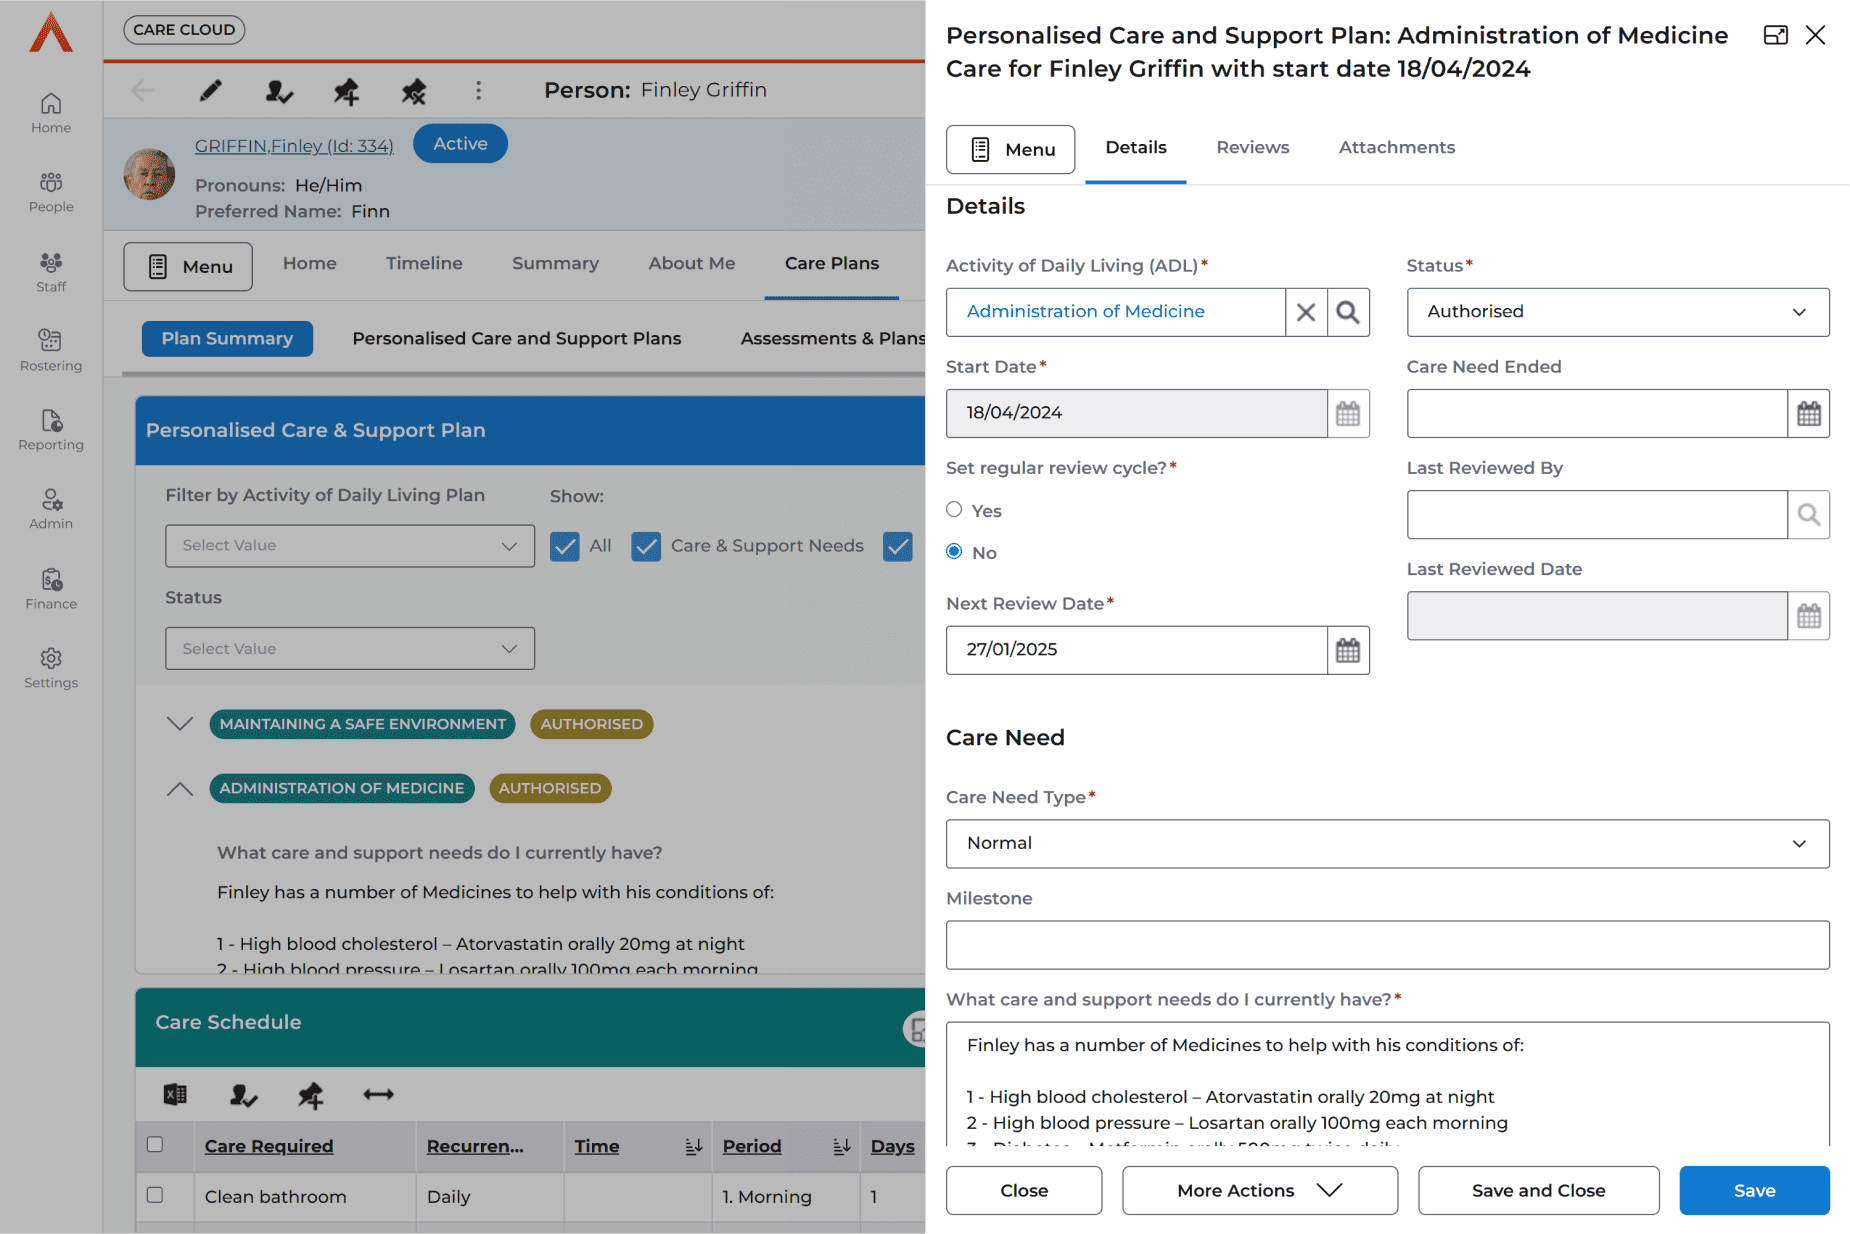The image size is (1850, 1234).
Task: Switch to the Reviews tab
Action: [1252, 148]
